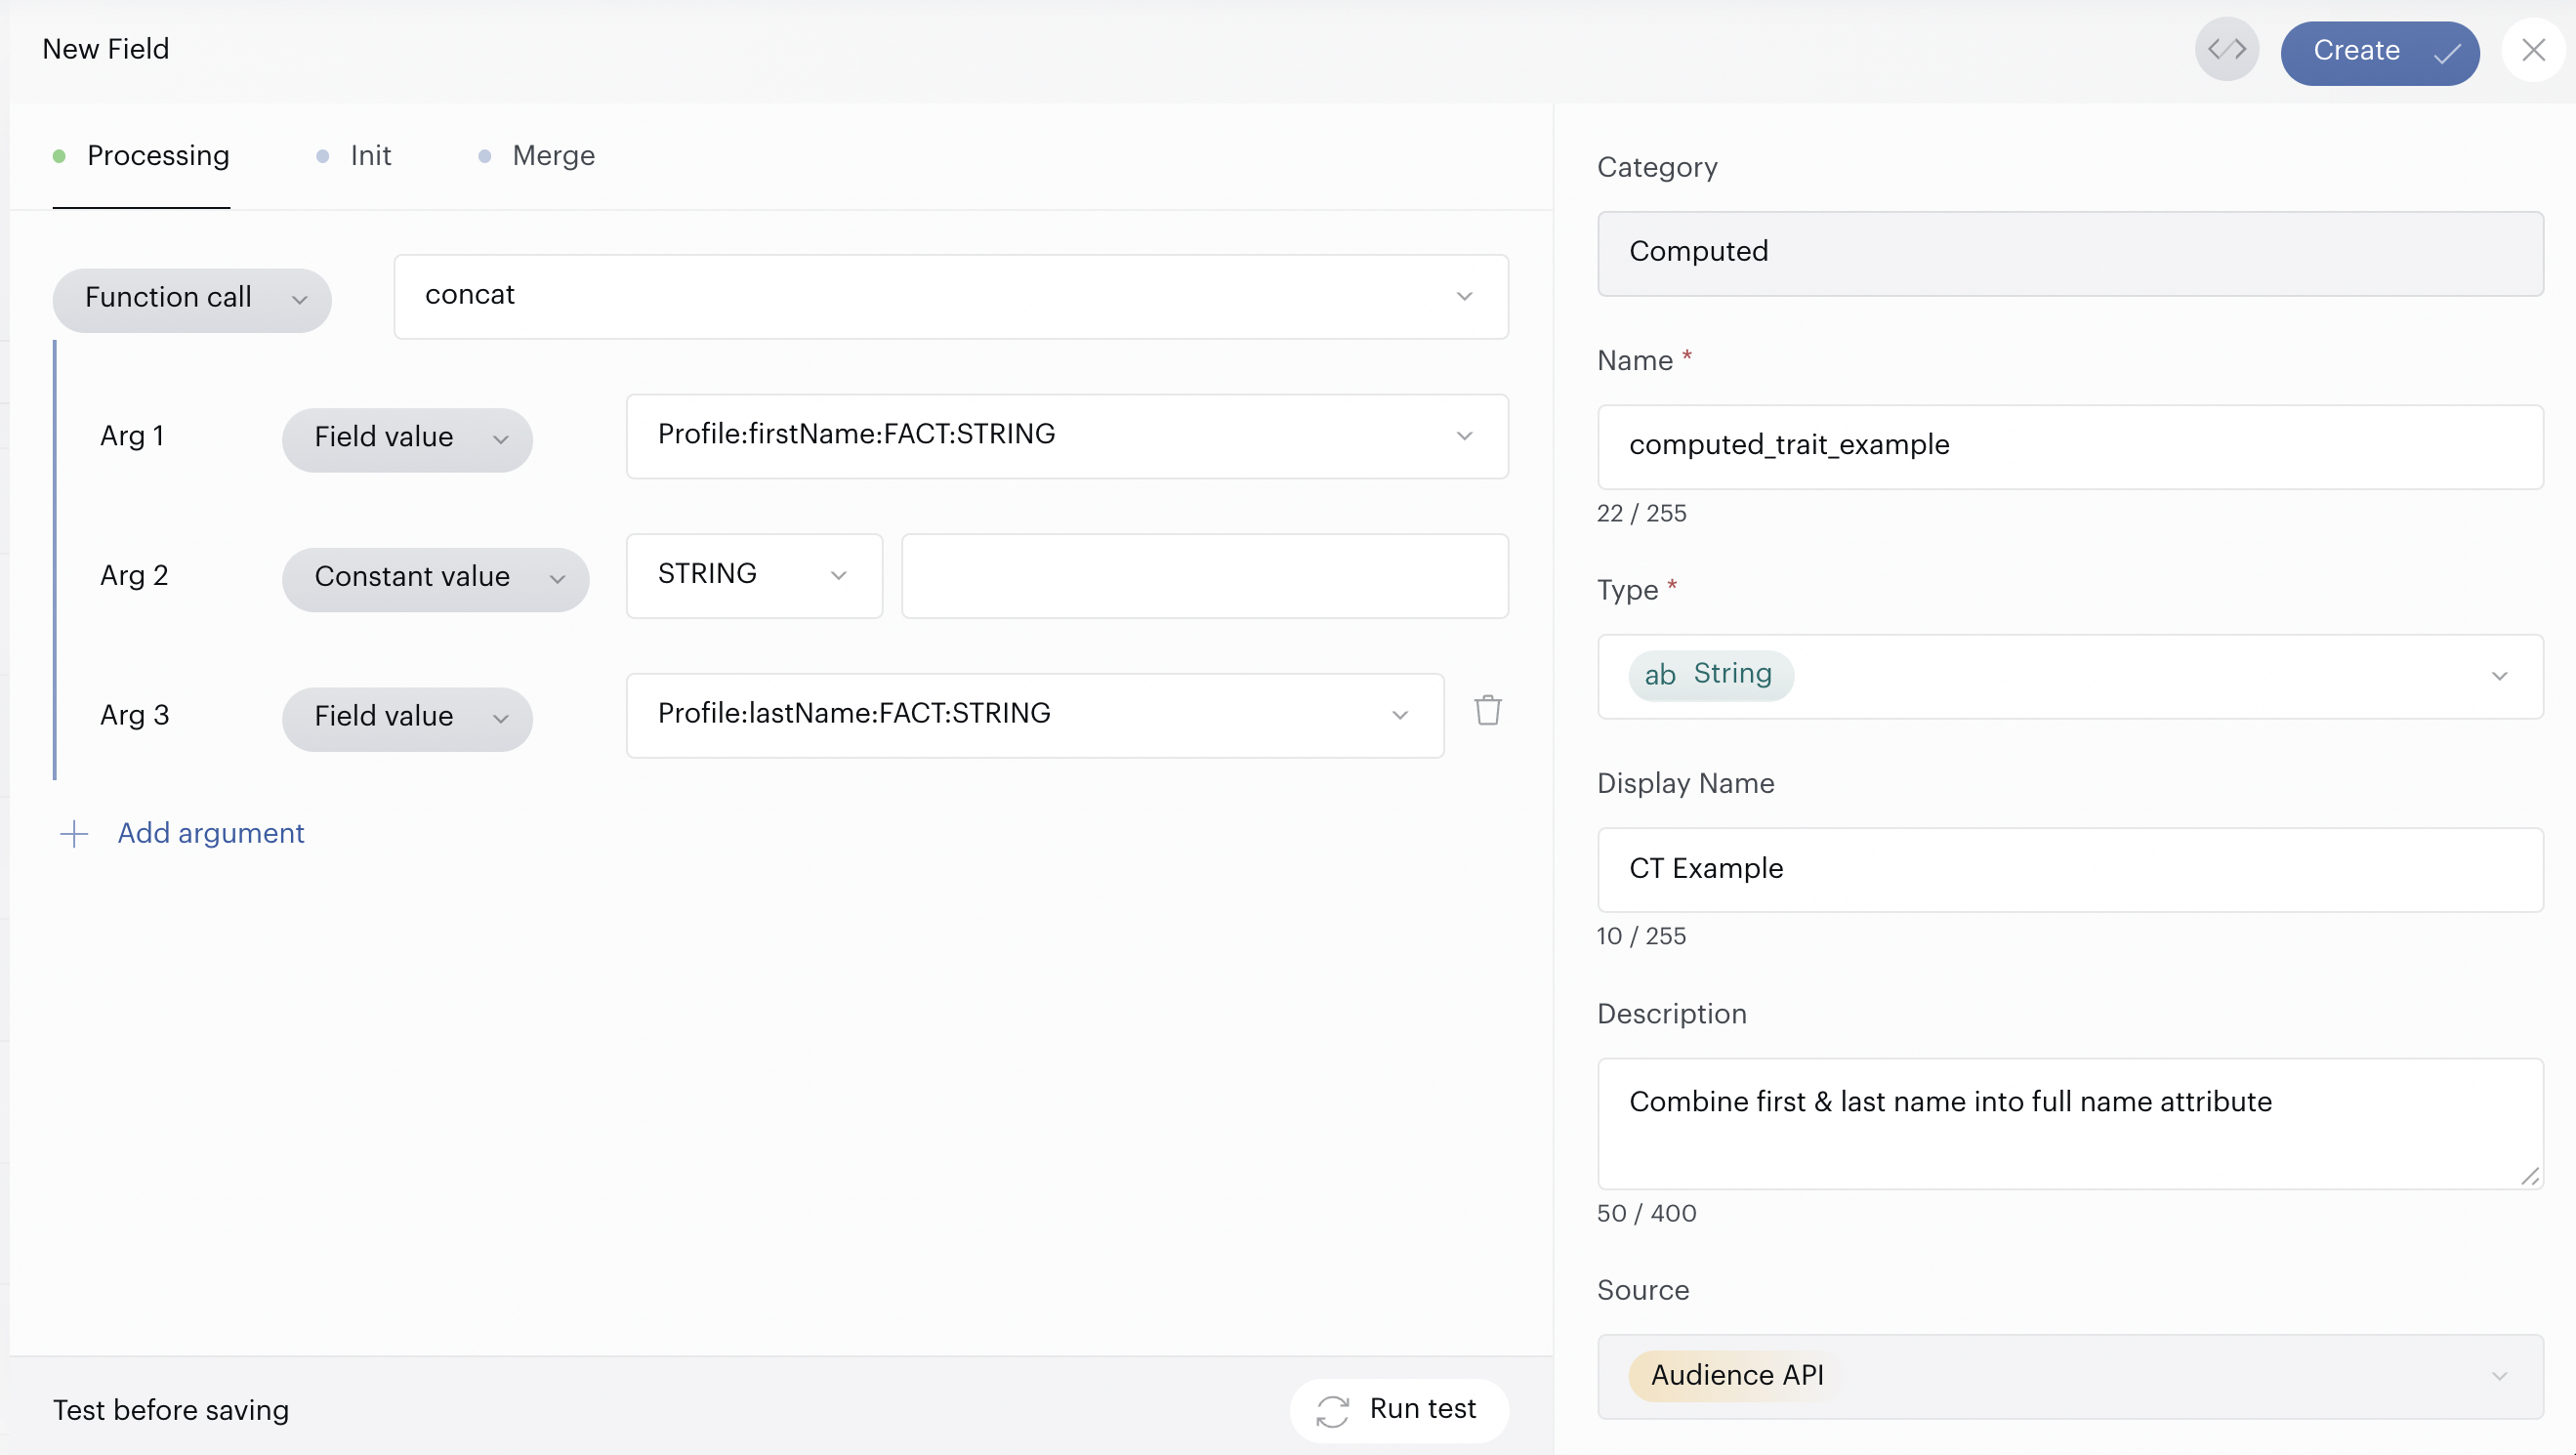Click the Arg 2 constant value input
The height and width of the screenshot is (1455, 2576).
click(1204, 575)
